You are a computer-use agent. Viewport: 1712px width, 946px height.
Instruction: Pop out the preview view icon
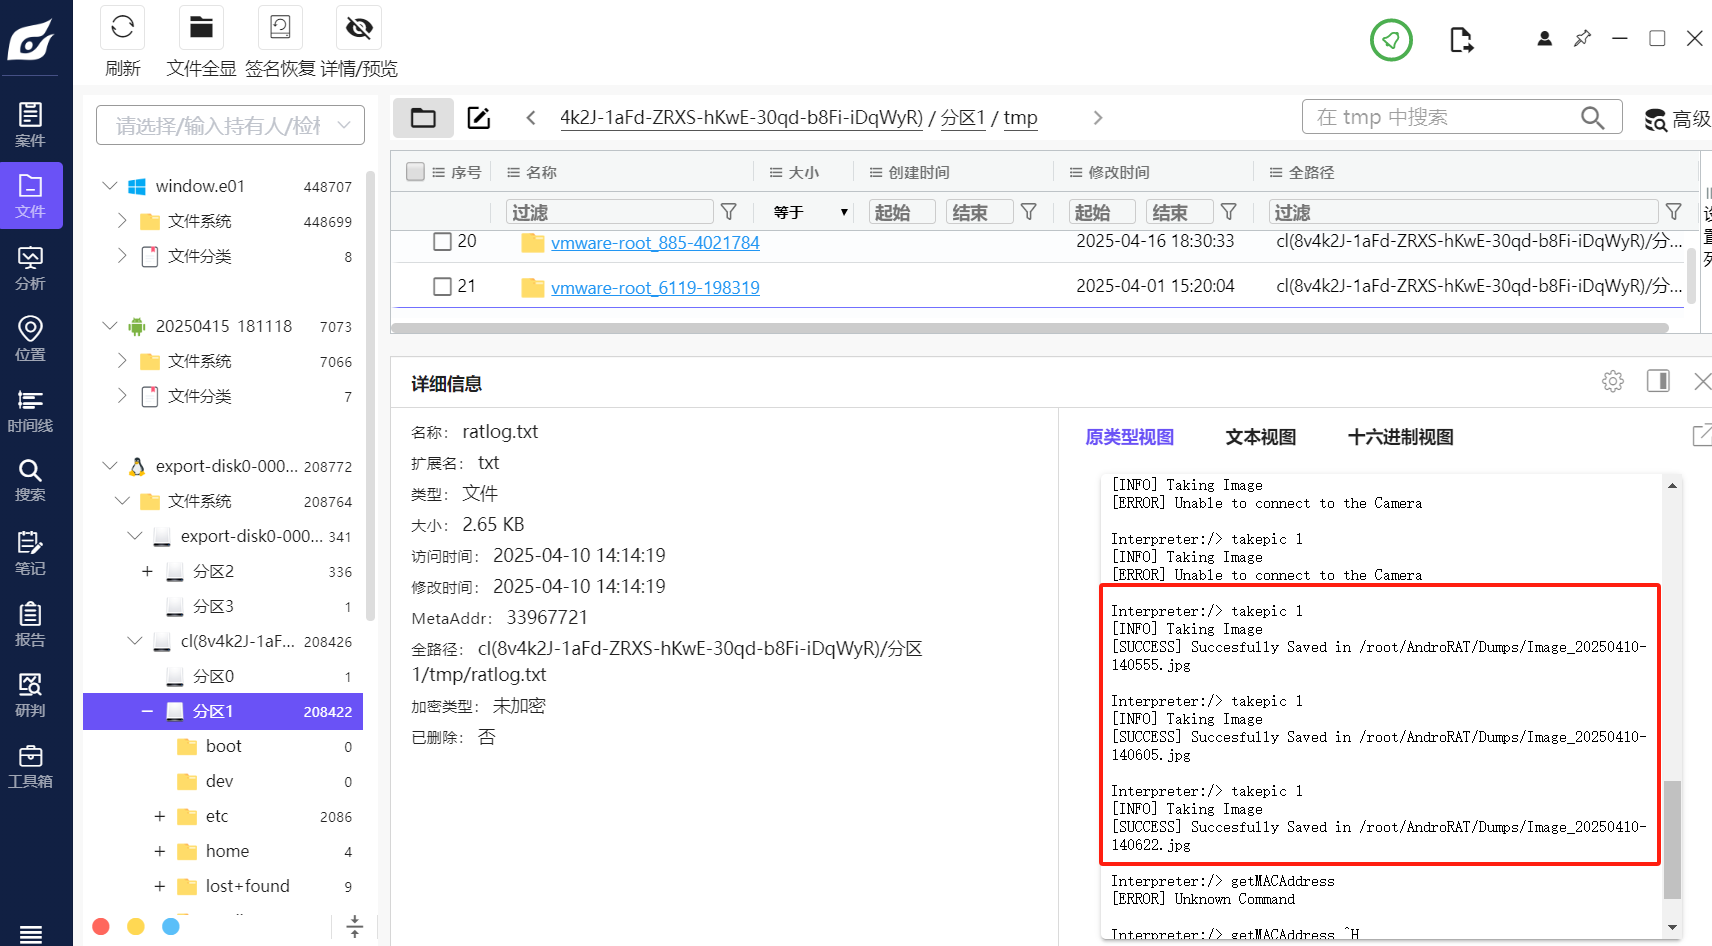point(1701,434)
